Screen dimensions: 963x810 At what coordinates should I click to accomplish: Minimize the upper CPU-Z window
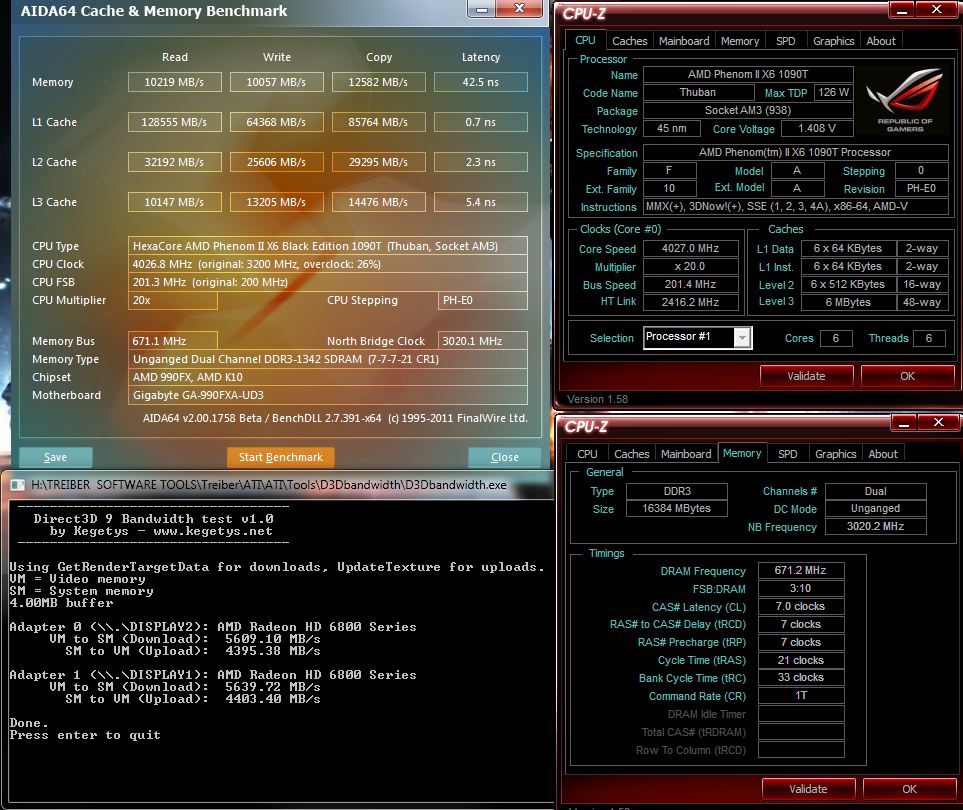pos(902,9)
